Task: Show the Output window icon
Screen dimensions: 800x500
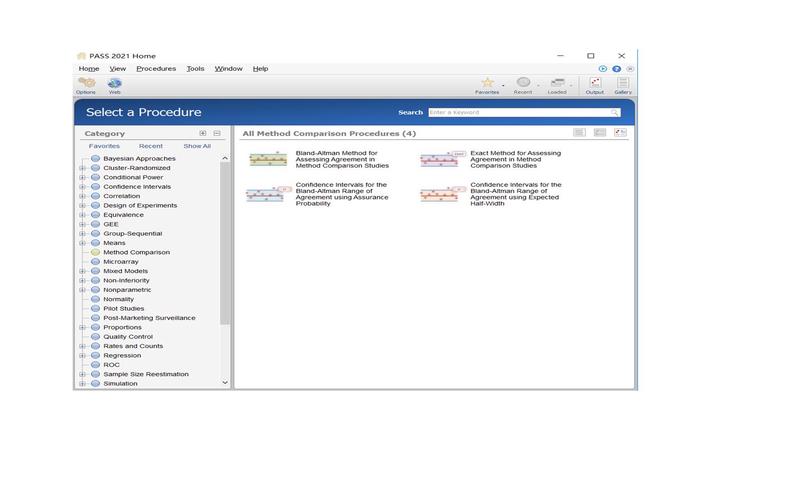Action: [595, 83]
